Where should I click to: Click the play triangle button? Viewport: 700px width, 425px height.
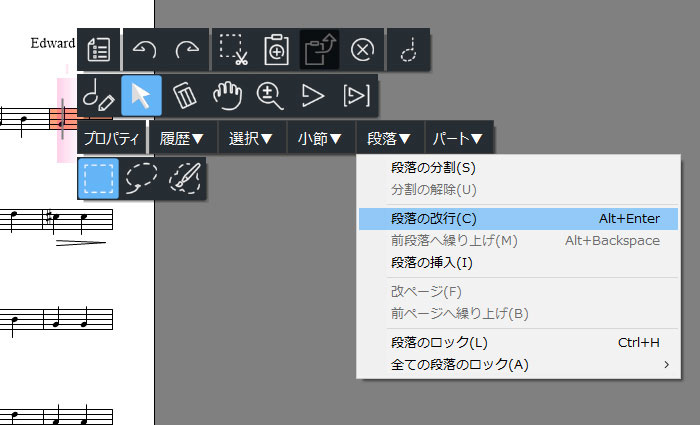click(312, 96)
